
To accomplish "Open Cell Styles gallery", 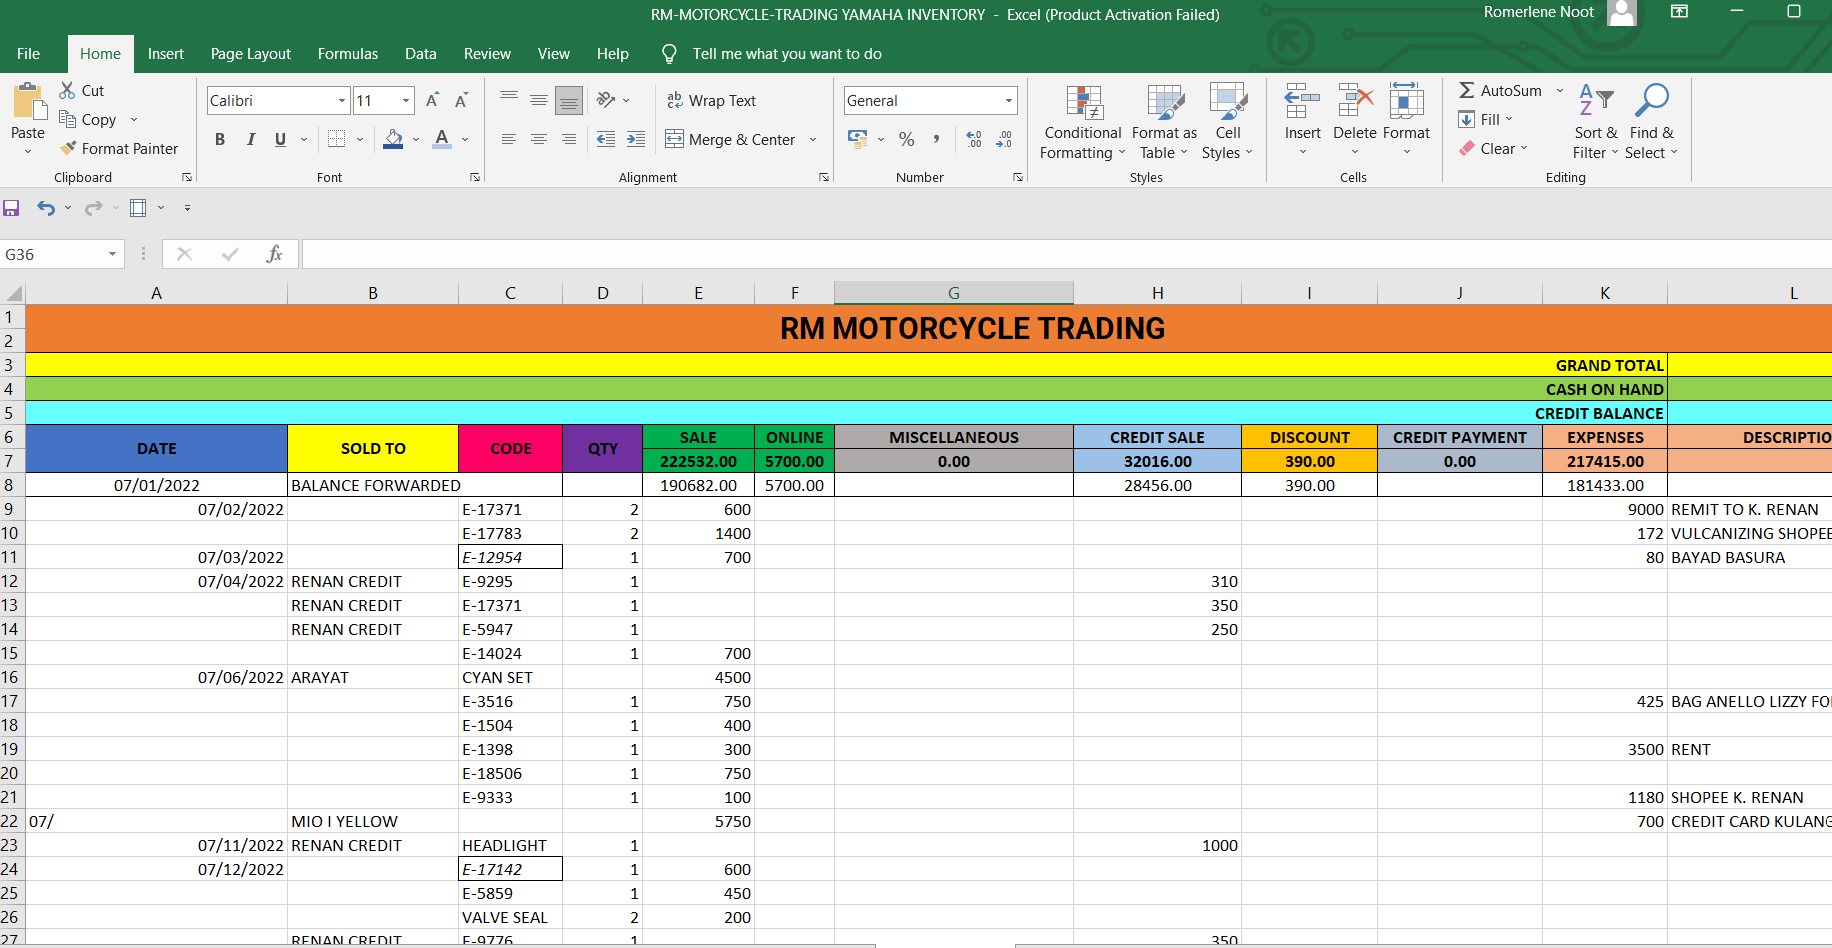I will coord(1227,122).
